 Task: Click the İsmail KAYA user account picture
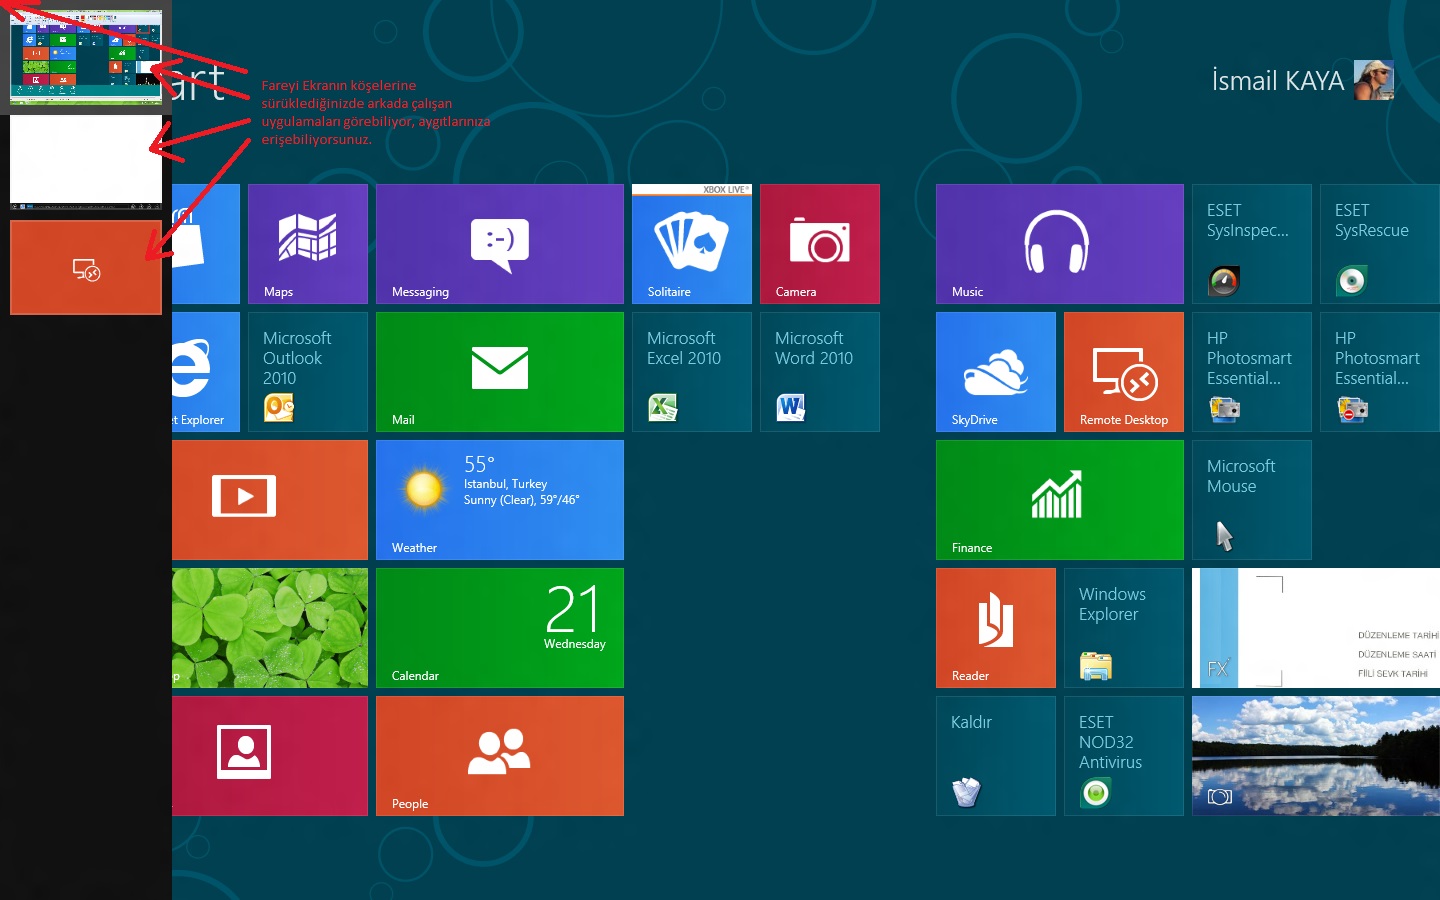click(x=1374, y=80)
